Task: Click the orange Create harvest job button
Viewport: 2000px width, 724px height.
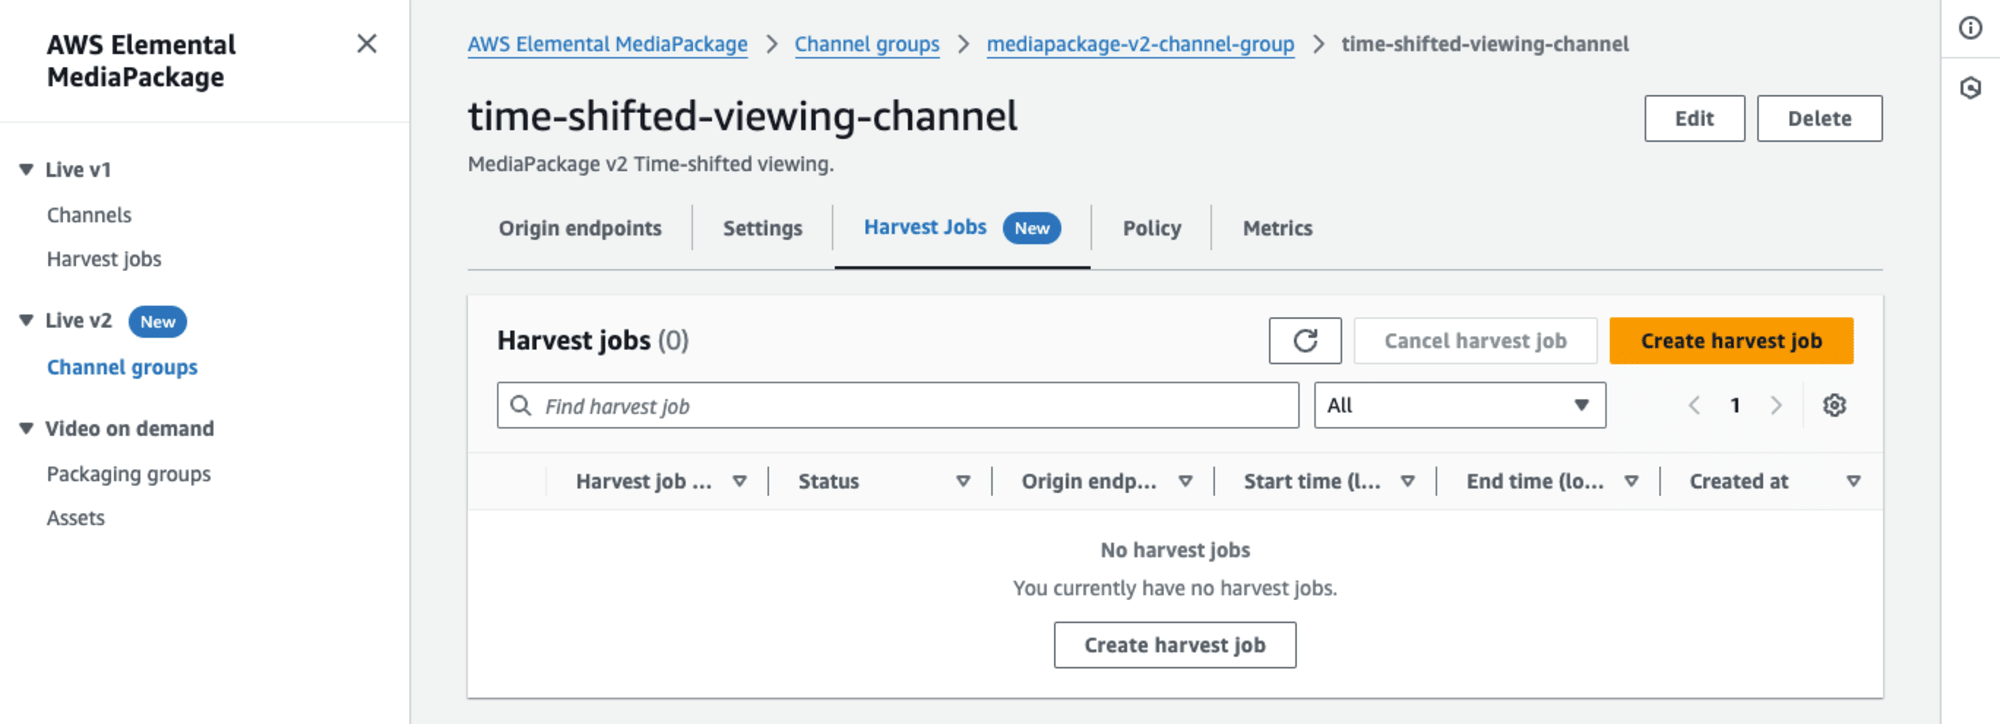Action: (1731, 341)
